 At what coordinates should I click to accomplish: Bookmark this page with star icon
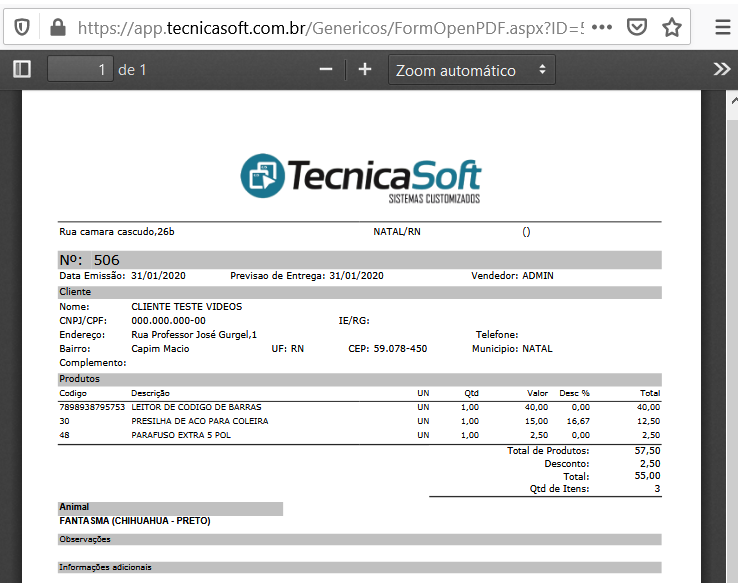pos(672,27)
